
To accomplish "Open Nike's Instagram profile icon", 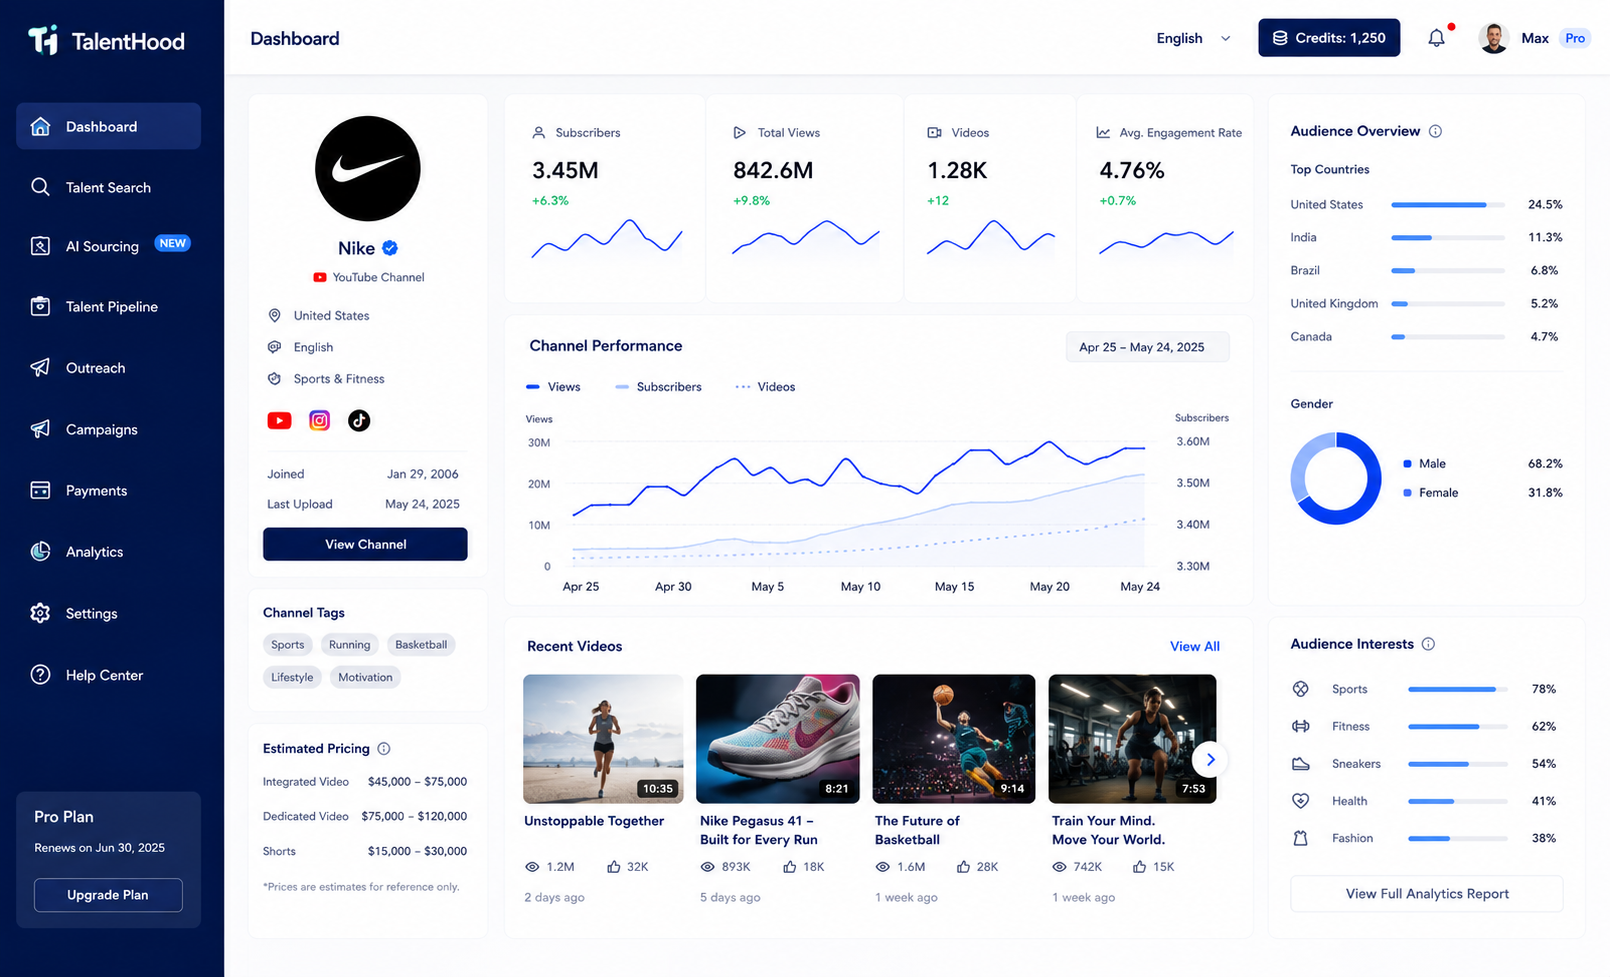I will point(319,420).
